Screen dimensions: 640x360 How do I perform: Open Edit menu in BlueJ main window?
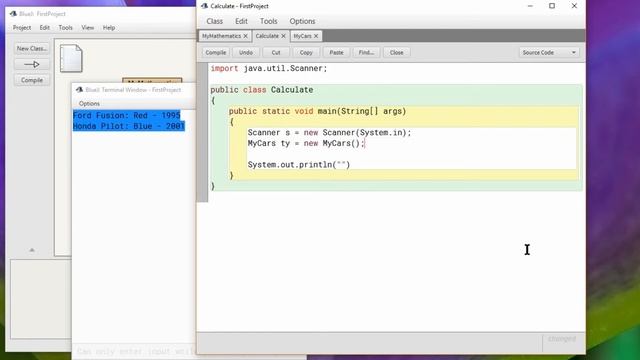[x=44, y=28]
